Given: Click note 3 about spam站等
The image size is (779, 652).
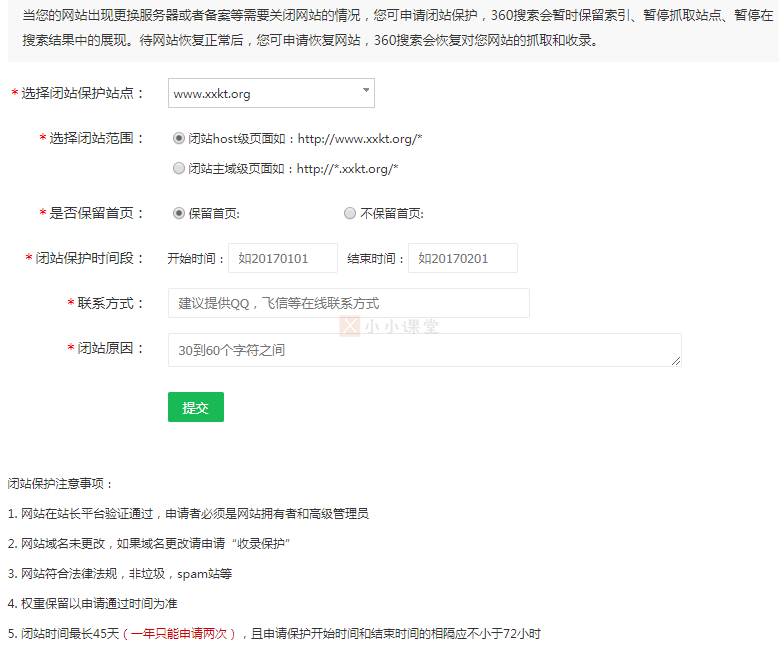Looking at the screenshot, I should click(x=120, y=573).
